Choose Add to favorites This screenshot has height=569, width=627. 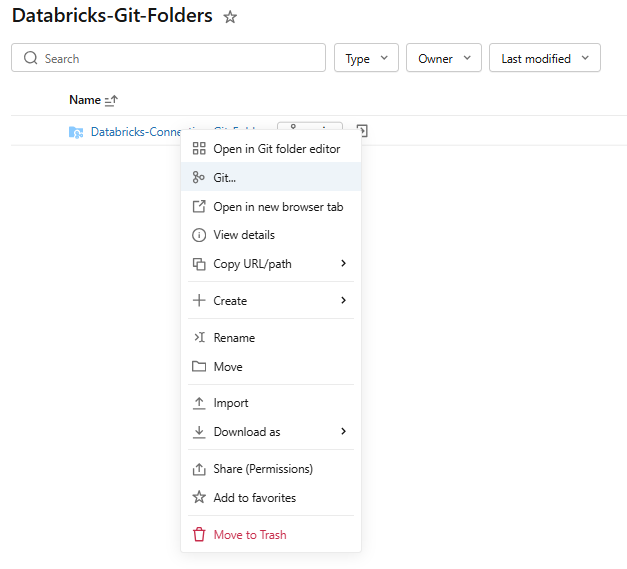click(x=271, y=497)
